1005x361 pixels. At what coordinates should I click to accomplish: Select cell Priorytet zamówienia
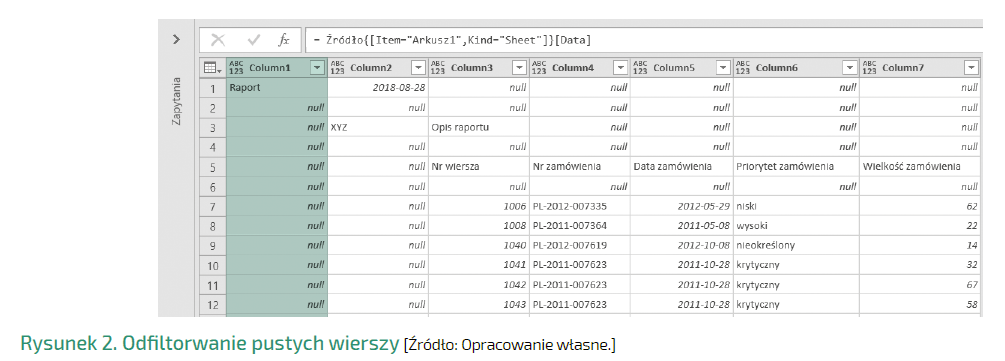coord(796,167)
